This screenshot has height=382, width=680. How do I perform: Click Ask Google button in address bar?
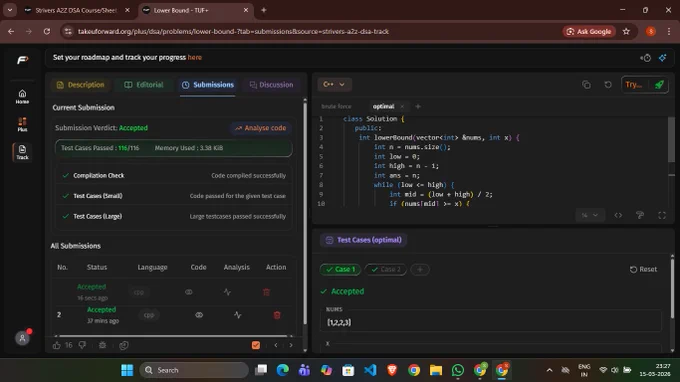point(589,31)
